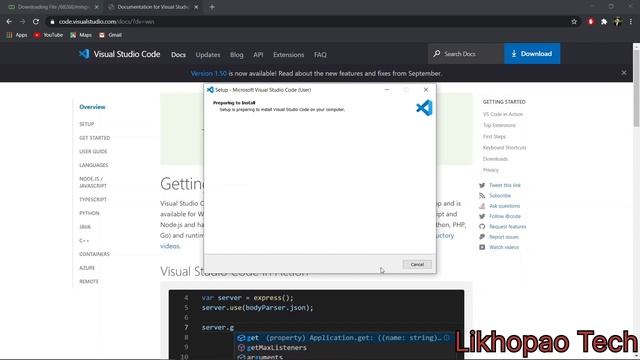Image resolution: width=640 pixels, height=360 pixels.
Task: Dismiss the version announcement banner
Action: [x=624, y=73]
